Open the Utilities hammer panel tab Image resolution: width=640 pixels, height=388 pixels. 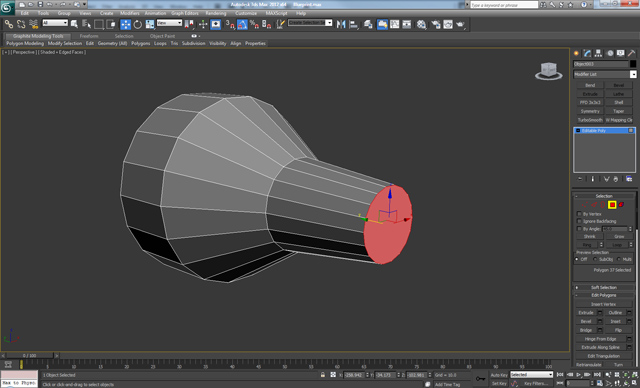click(631, 53)
